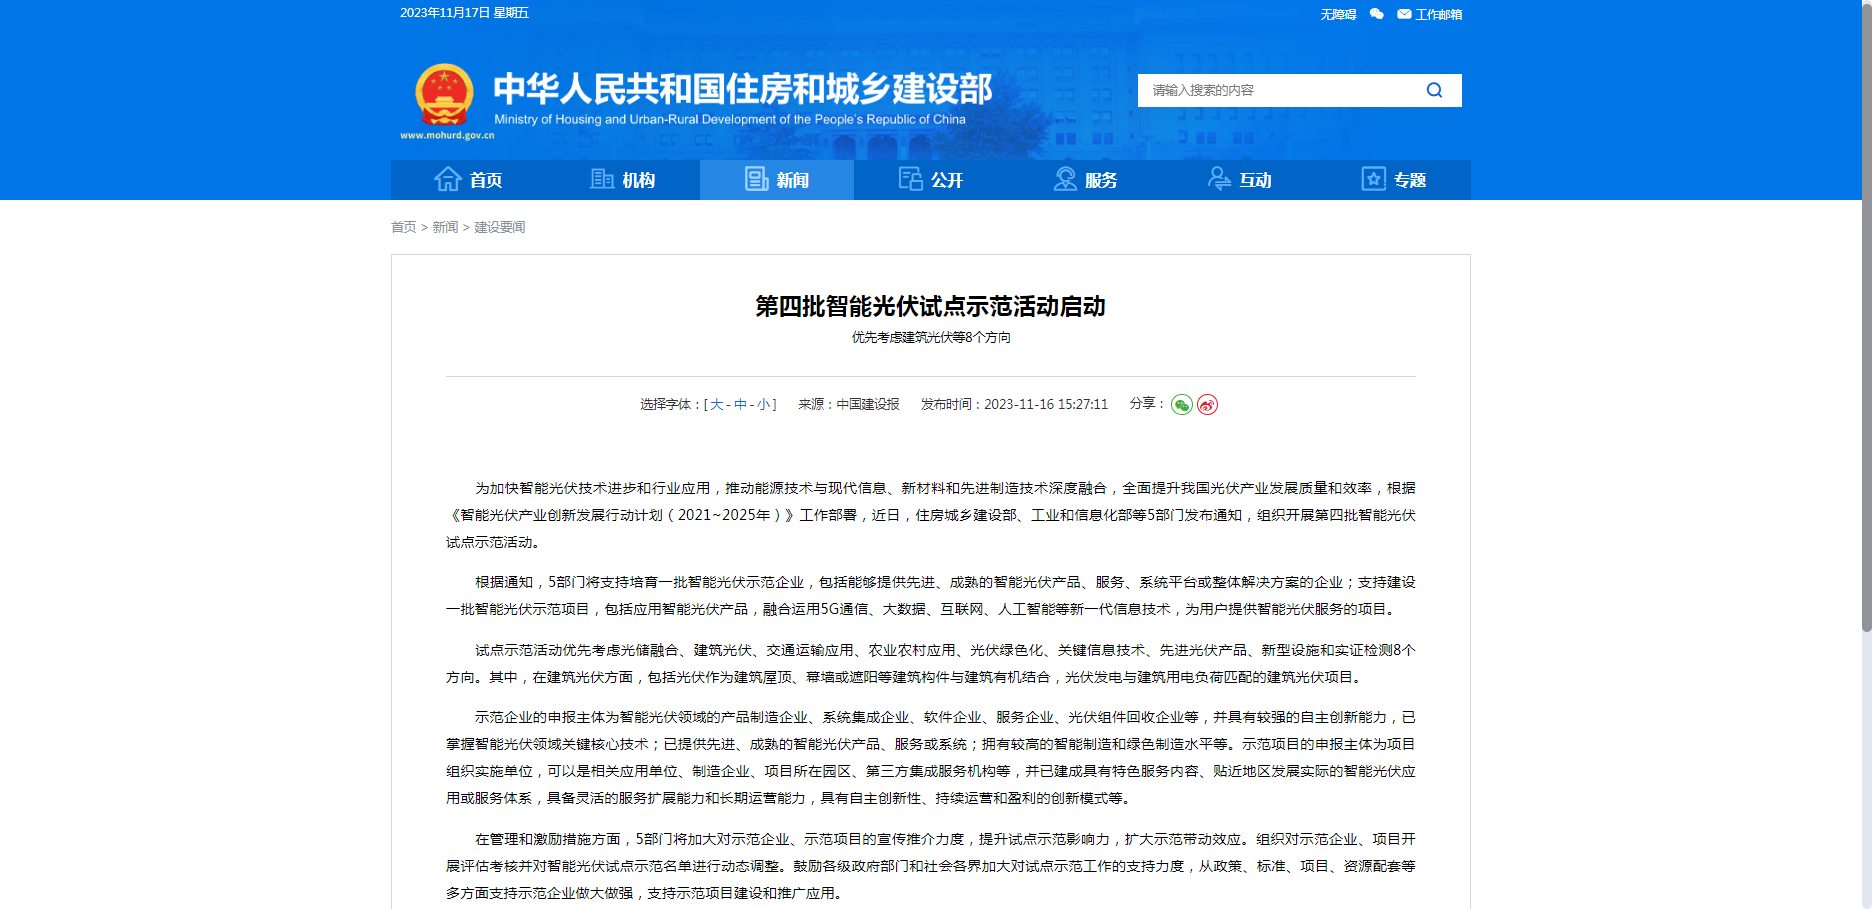Image resolution: width=1872 pixels, height=909 pixels.
Task: Click 首页 in the breadcrumb
Action: (403, 227)
